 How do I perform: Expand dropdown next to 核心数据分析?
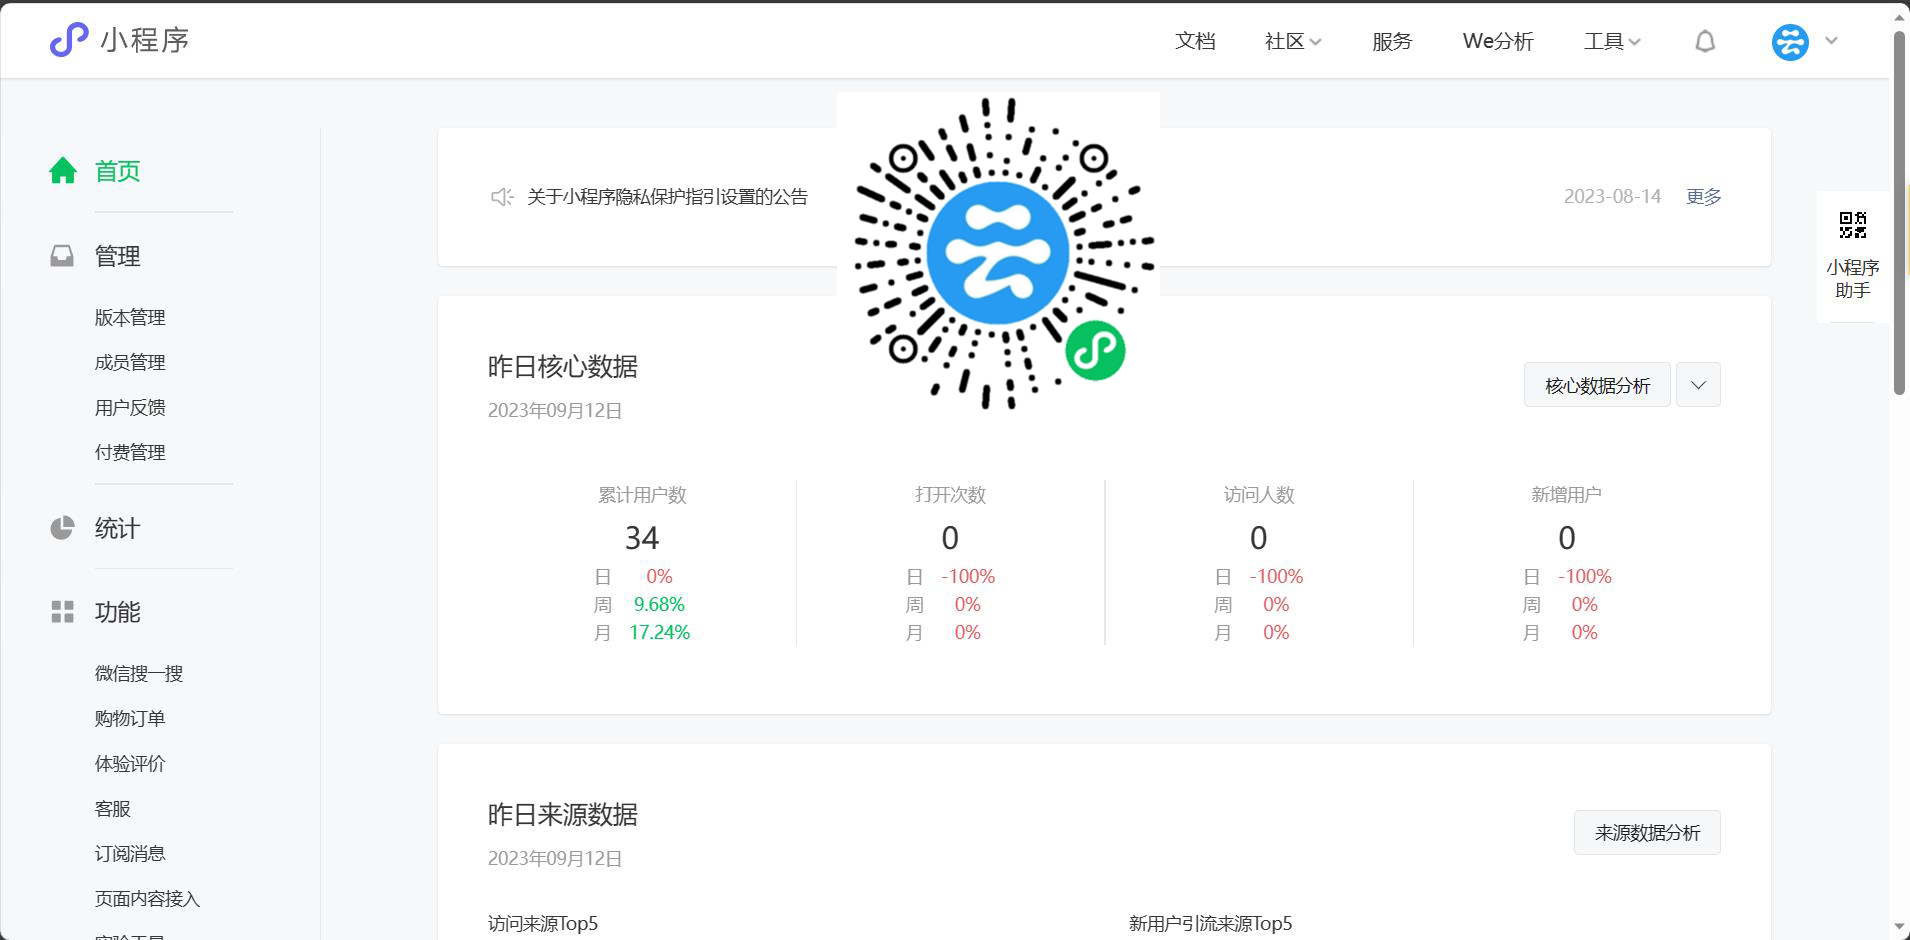(x=1698, y=385)
